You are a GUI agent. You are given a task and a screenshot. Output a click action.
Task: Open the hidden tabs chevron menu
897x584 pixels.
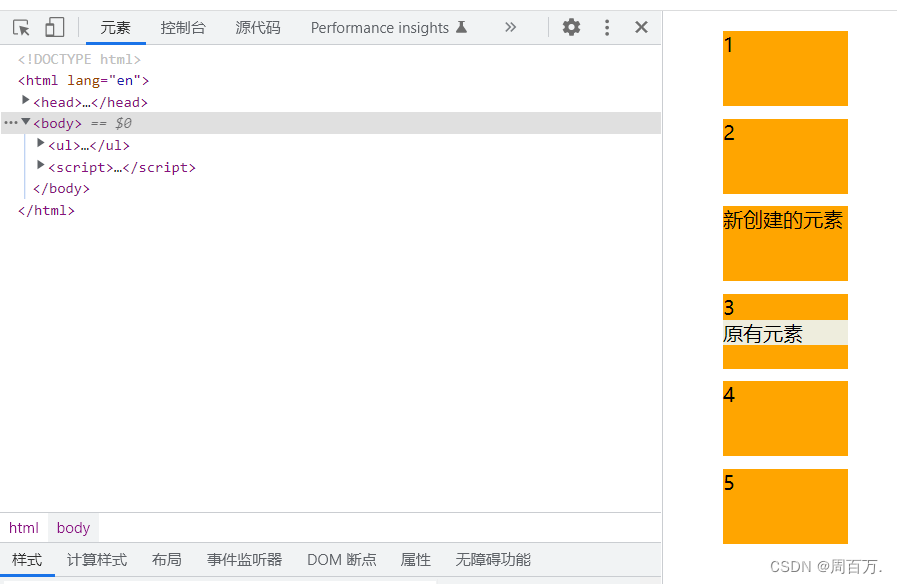[x=511, y=27]
